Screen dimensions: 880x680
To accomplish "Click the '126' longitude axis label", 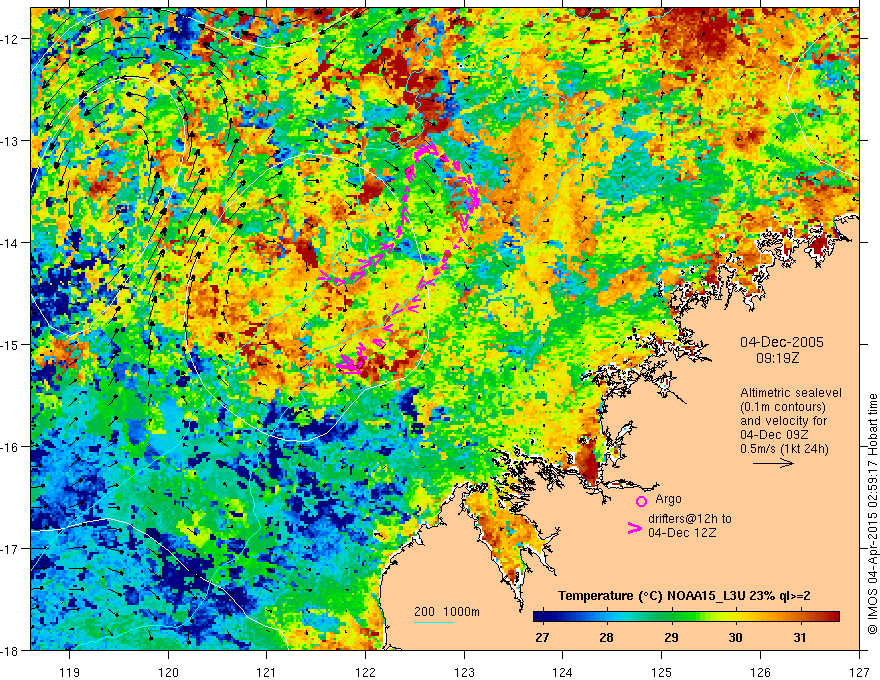I will point(760,672).
